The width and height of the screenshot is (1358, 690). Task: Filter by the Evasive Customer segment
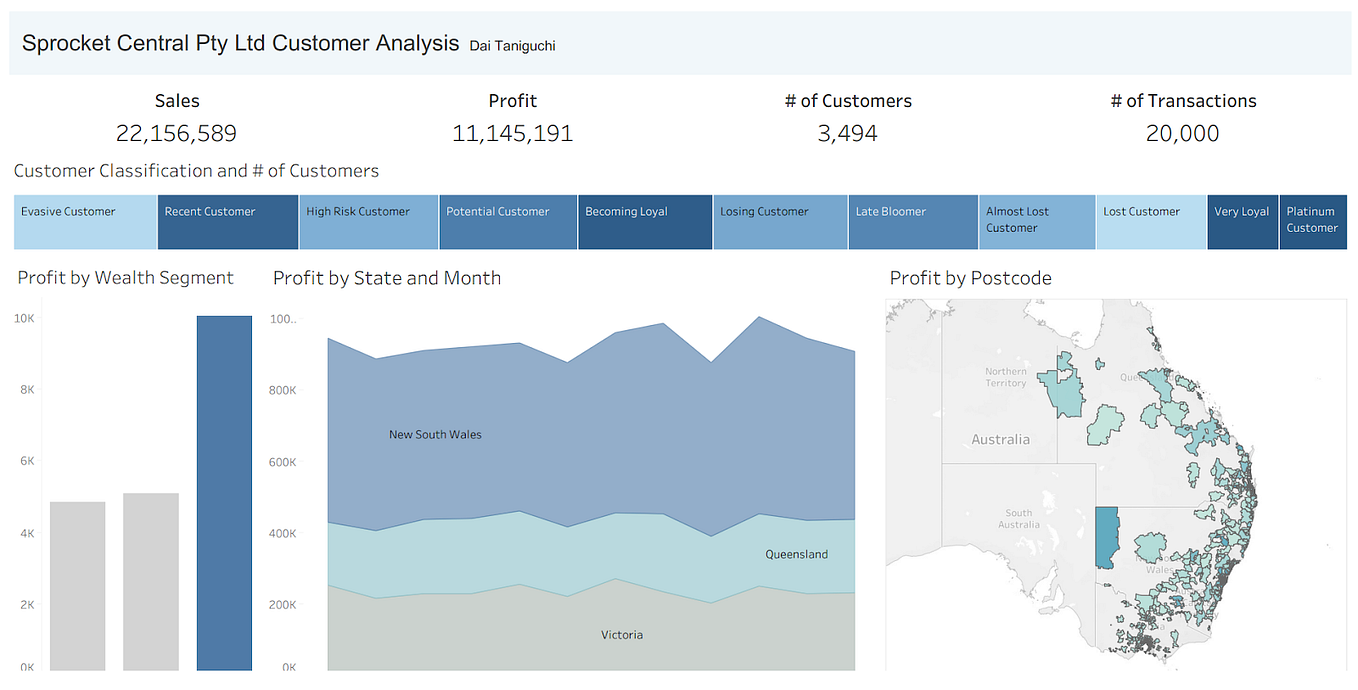click(x=85, y=221)
